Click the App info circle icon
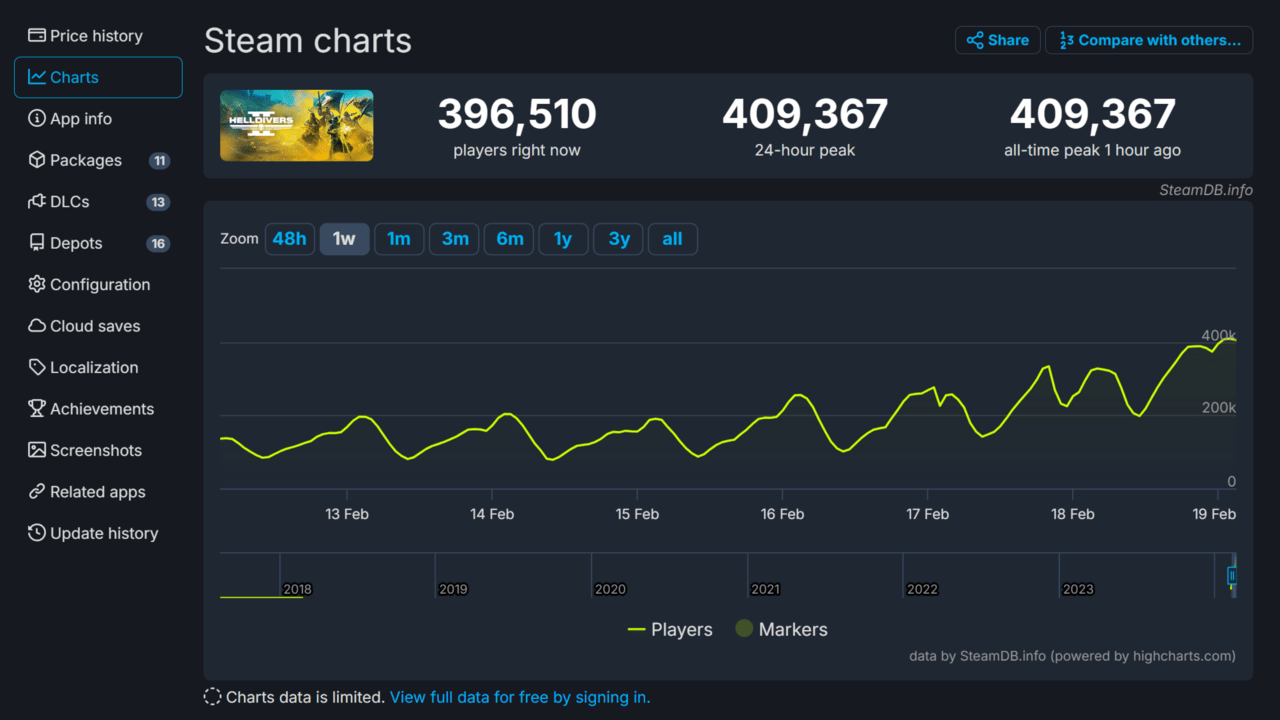Viewport: 1280px width, 720px height. [37, 119]
